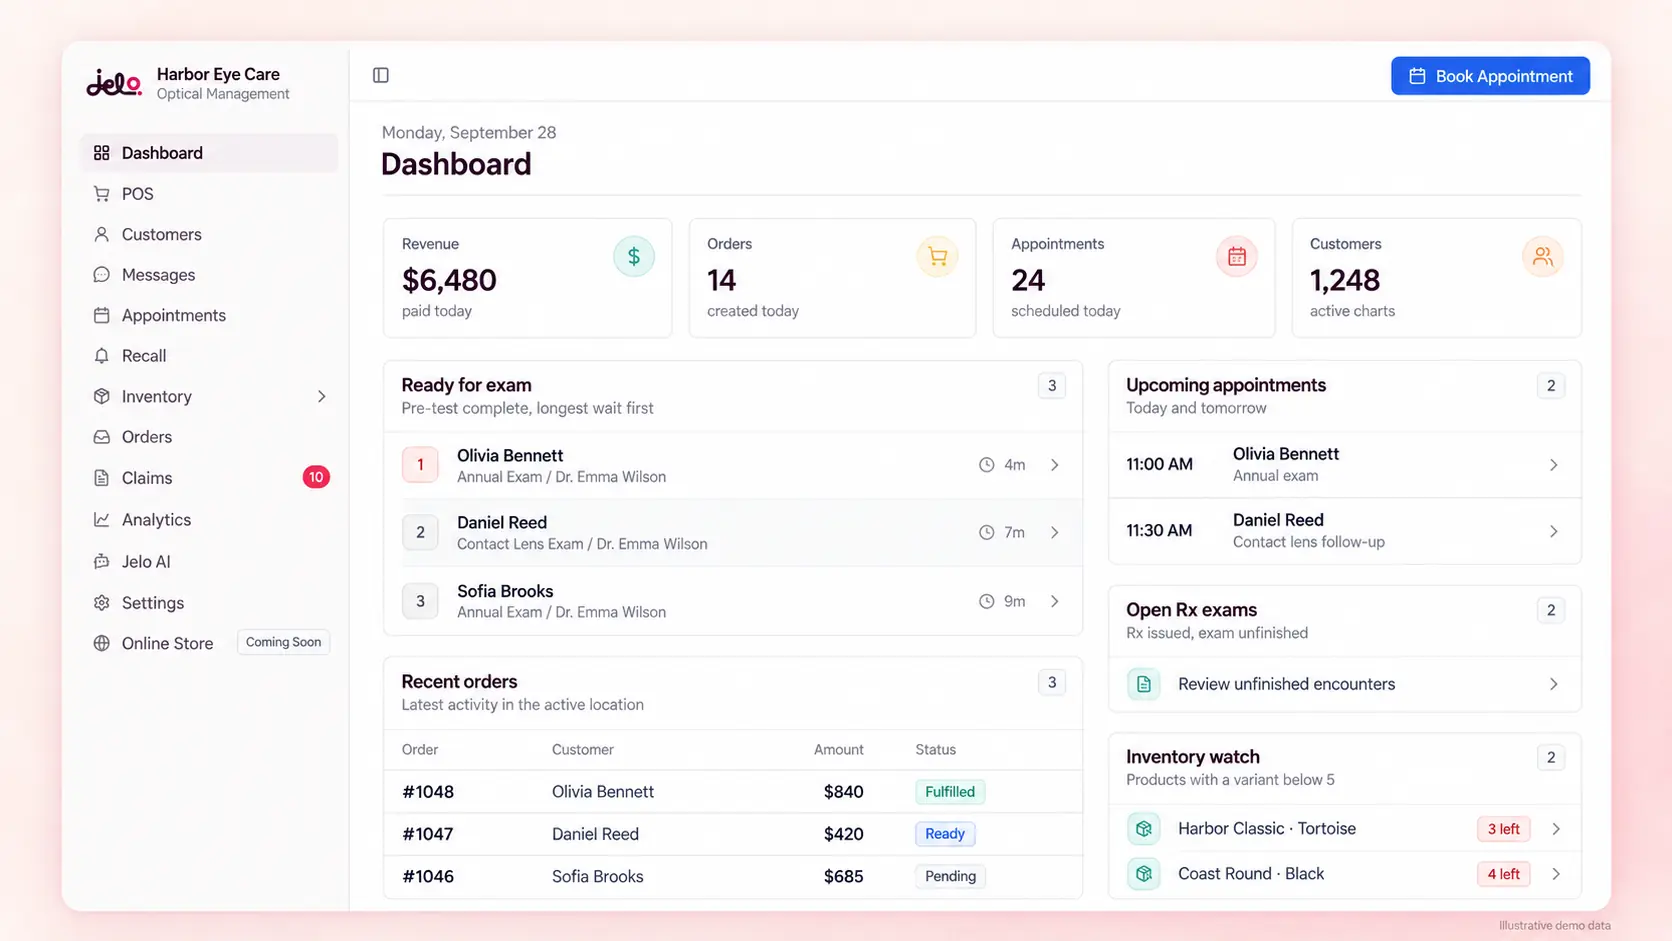Click the Book Appointment button
The width and height of the screenshot is (1672, 941).
[1490, 76]
